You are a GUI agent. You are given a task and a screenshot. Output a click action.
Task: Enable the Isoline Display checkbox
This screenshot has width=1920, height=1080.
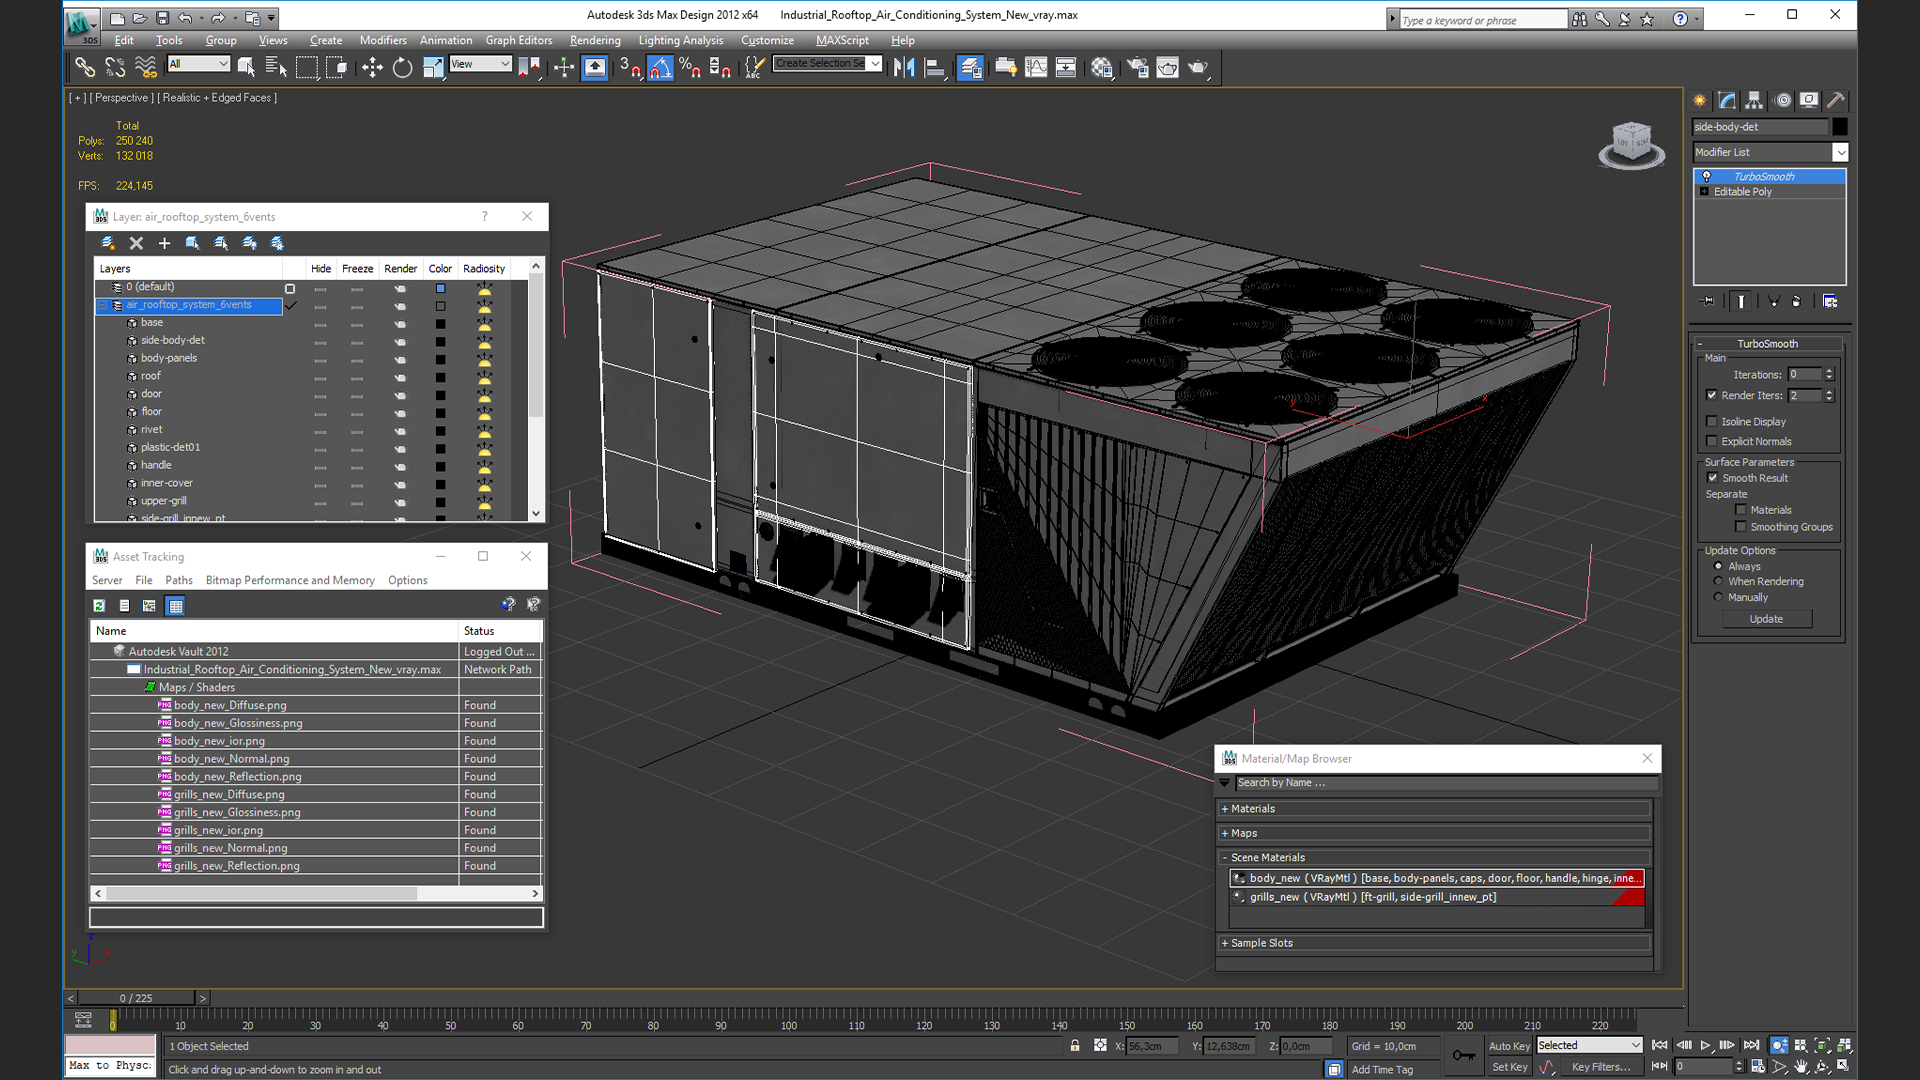(x=1712, y=421)
